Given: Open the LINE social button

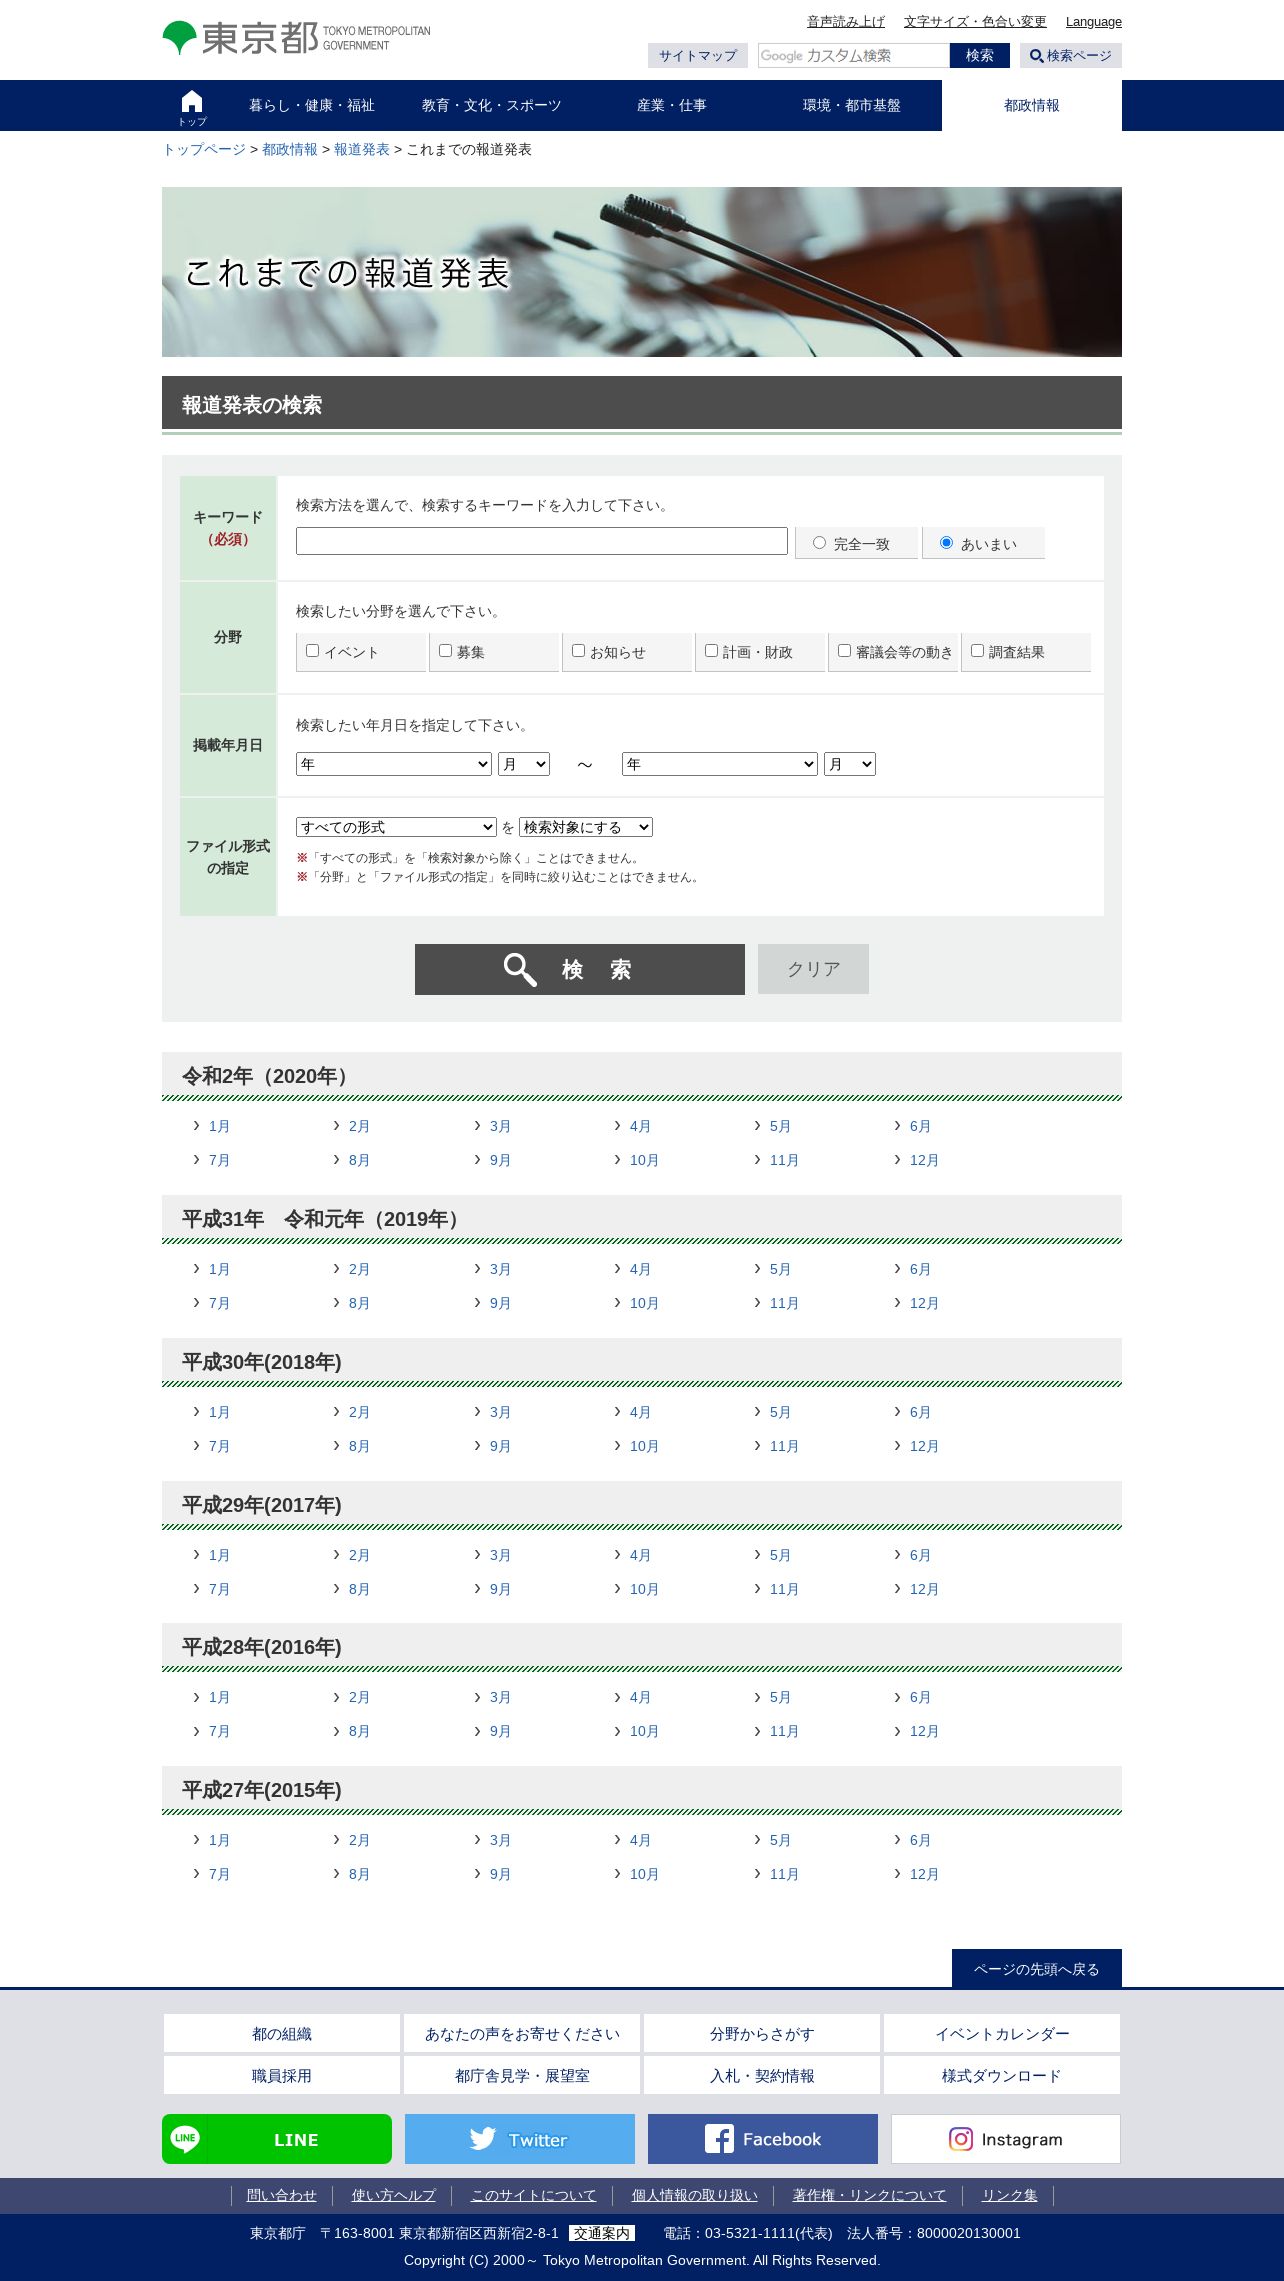Looking at the screenshot, I should (x=277, y=2139).
